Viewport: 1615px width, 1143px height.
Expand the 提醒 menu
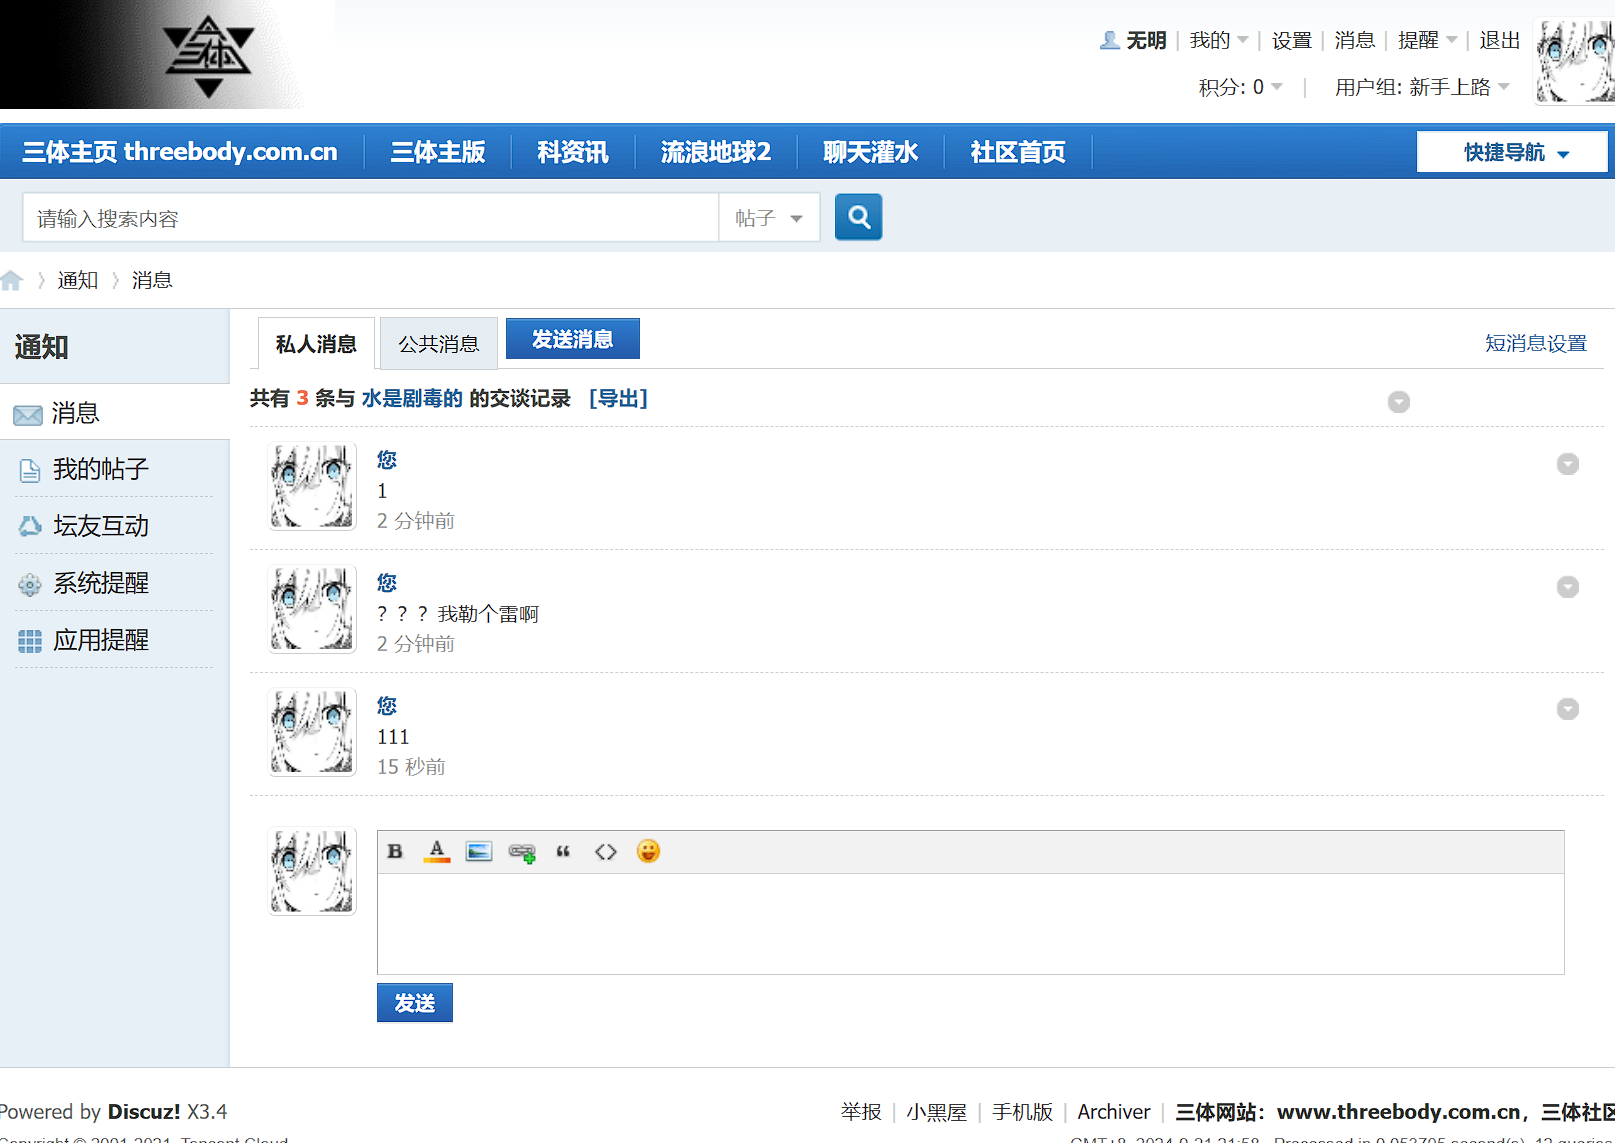pos(1427,40)
